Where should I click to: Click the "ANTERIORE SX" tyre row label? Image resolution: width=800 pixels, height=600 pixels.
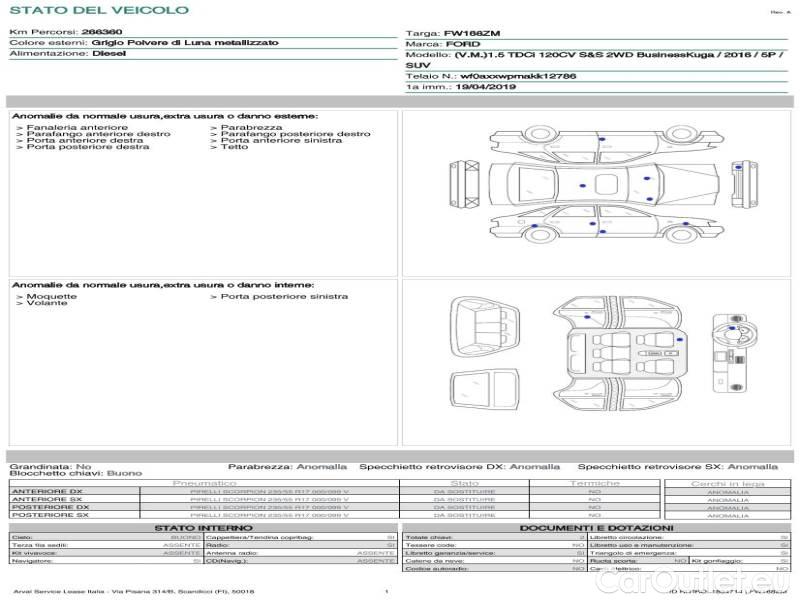click(47, 499)
